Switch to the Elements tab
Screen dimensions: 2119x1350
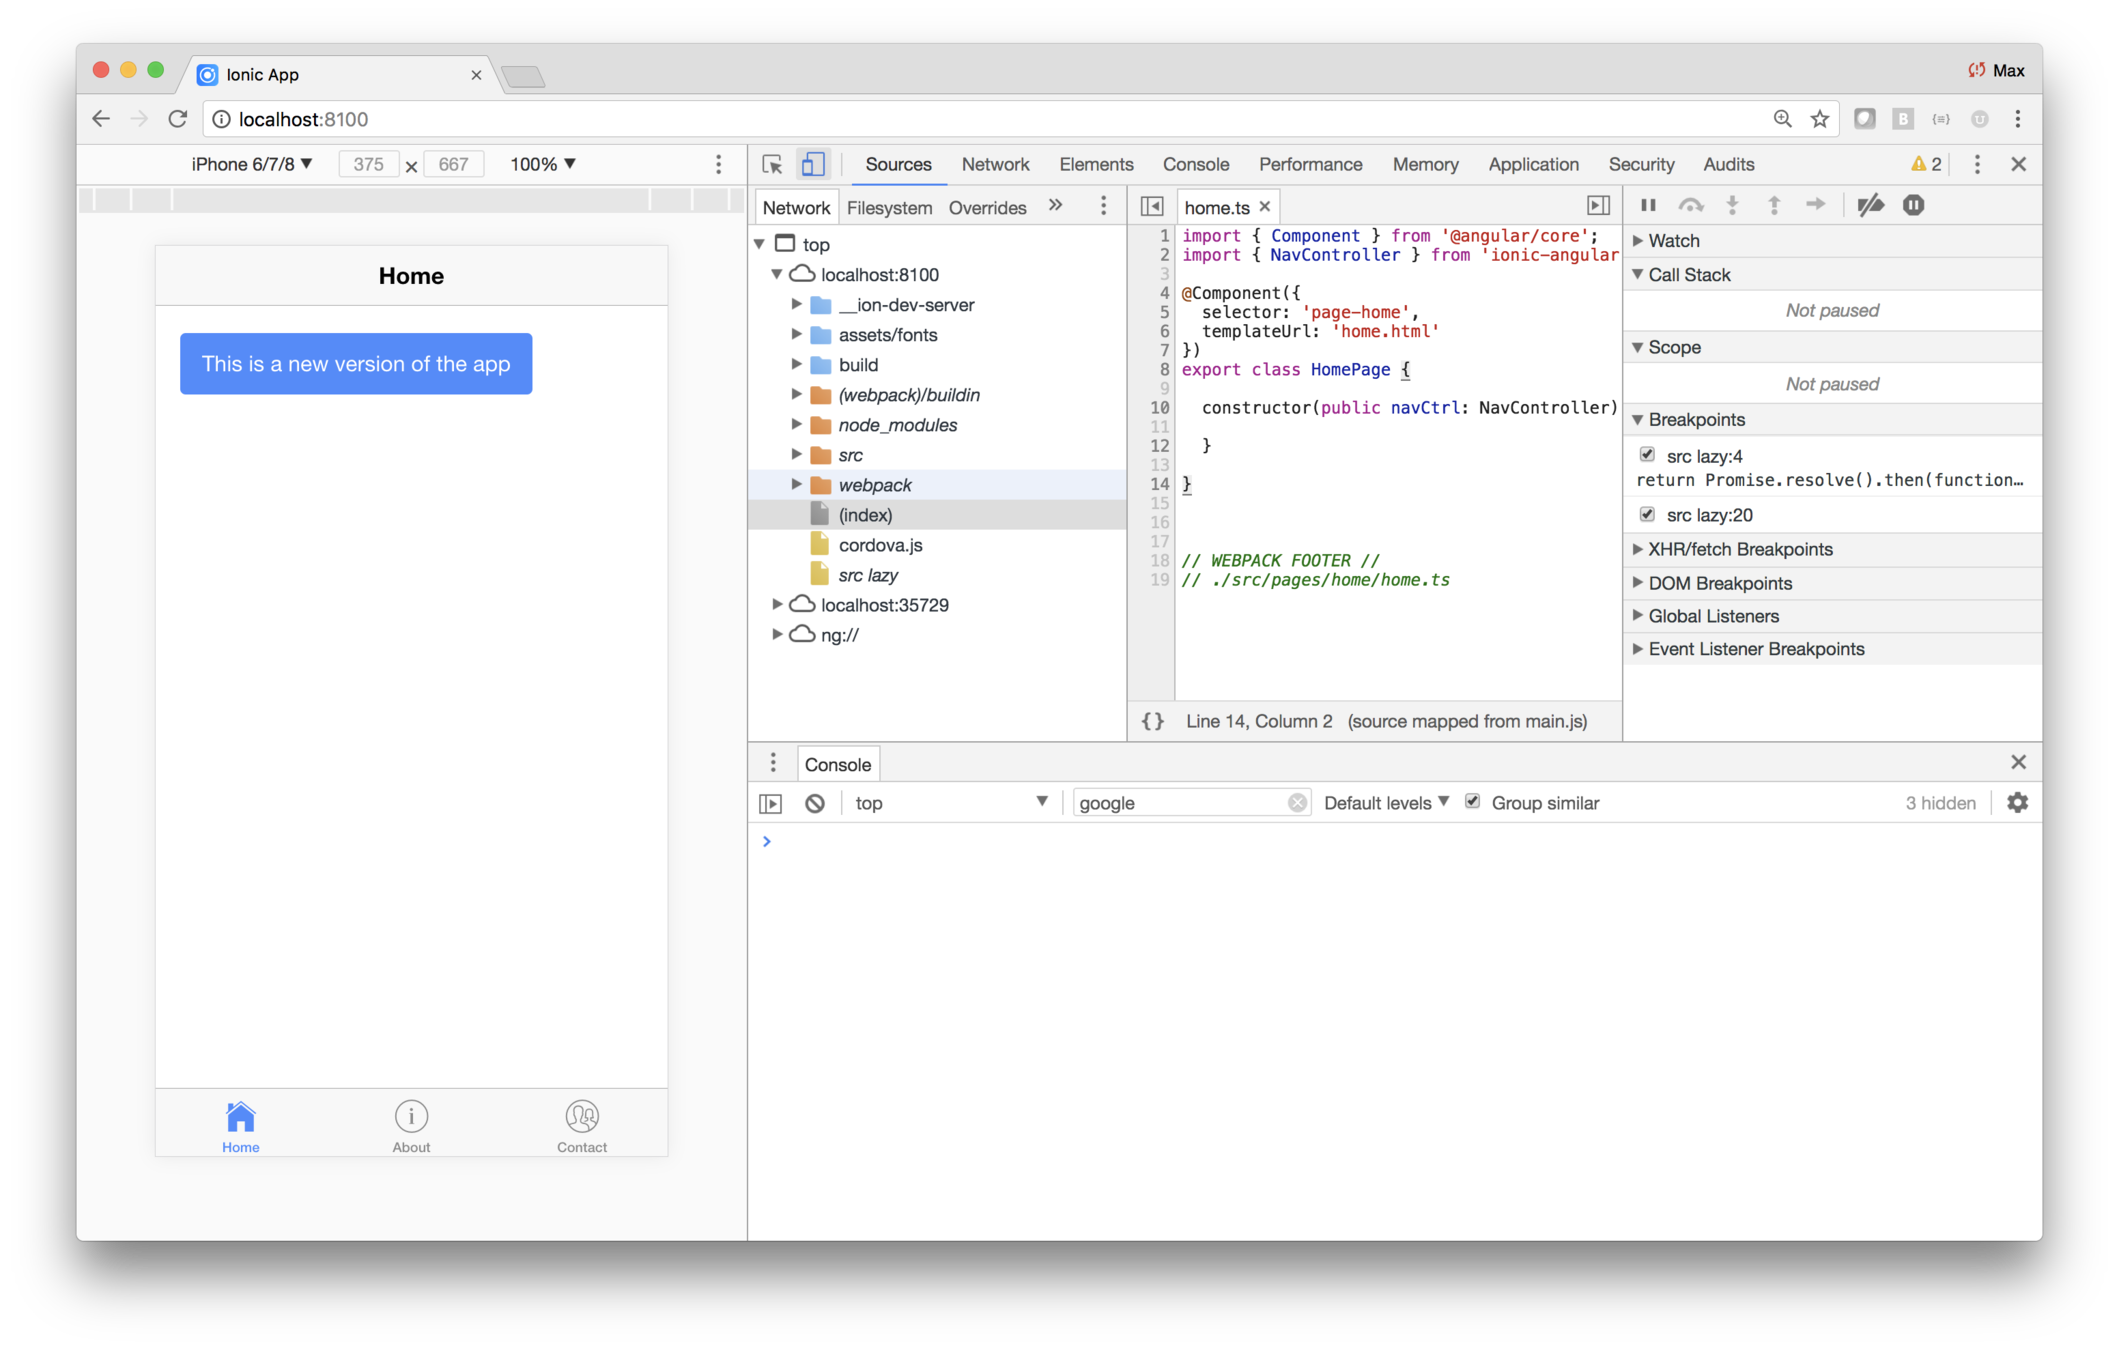coord(1096,164)
